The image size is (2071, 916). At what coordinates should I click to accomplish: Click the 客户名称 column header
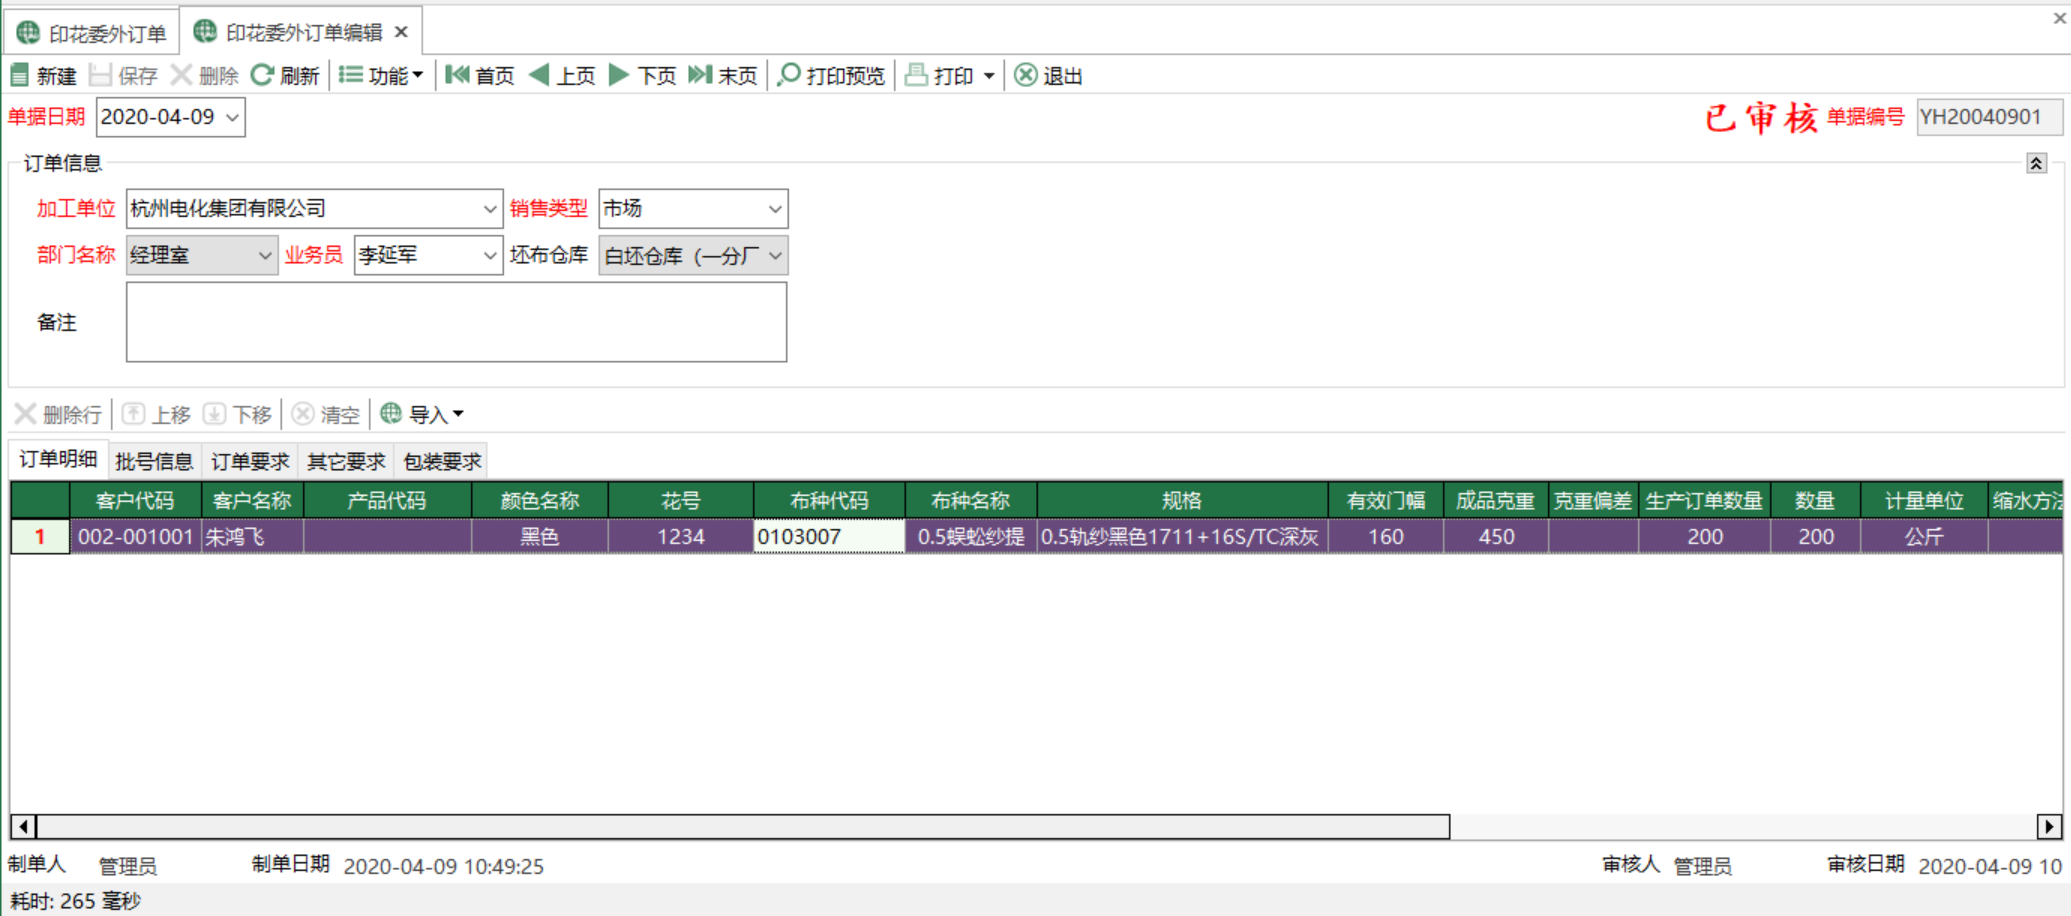(x=252, y=500)
